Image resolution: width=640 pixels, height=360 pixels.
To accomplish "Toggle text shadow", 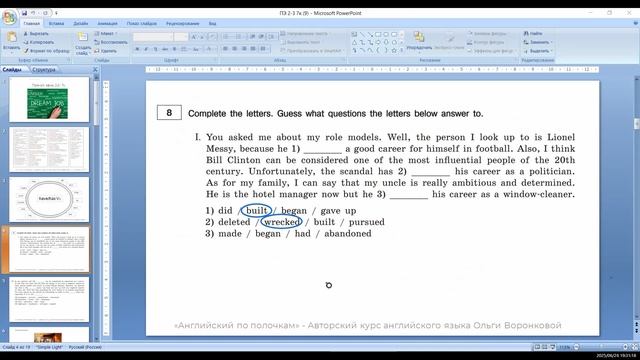I will click(x=174, y=49).
